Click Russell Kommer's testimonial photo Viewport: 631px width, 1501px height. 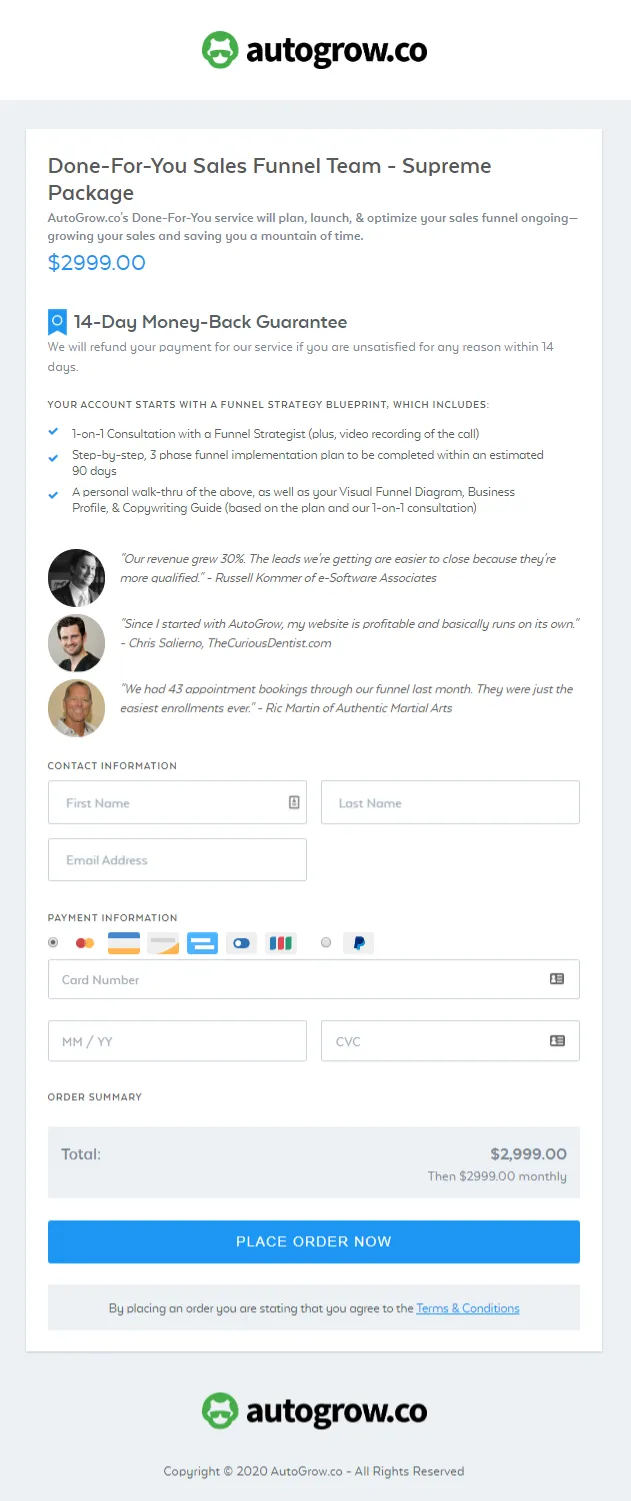pos(76,577)
